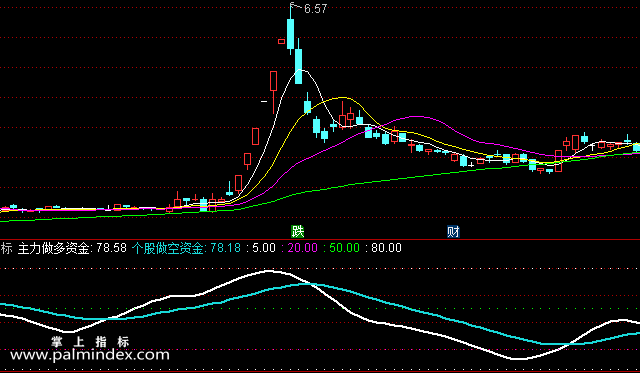Select the tallest cyan candlestick at peak
Viewport: 640px width, 373px height.
(291, 34)
